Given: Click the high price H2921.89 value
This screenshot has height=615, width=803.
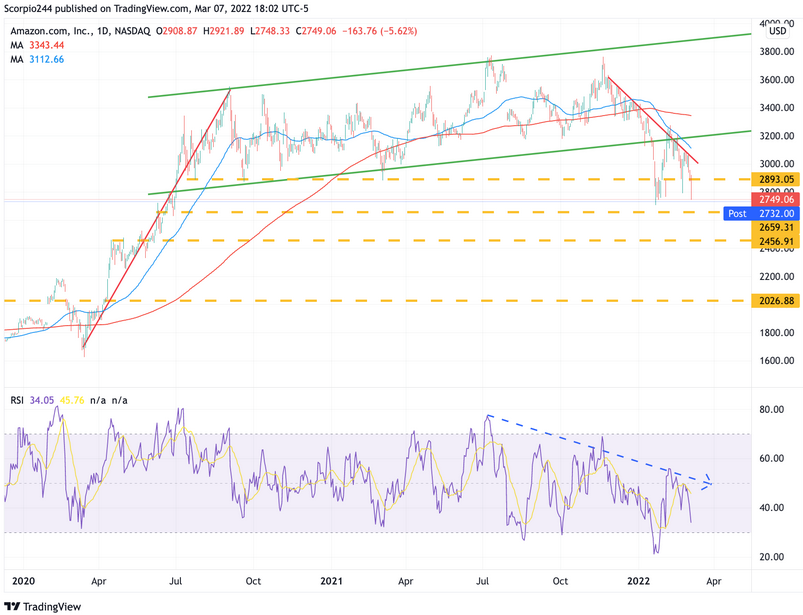Looking at the screenshot, I should 224,31.
